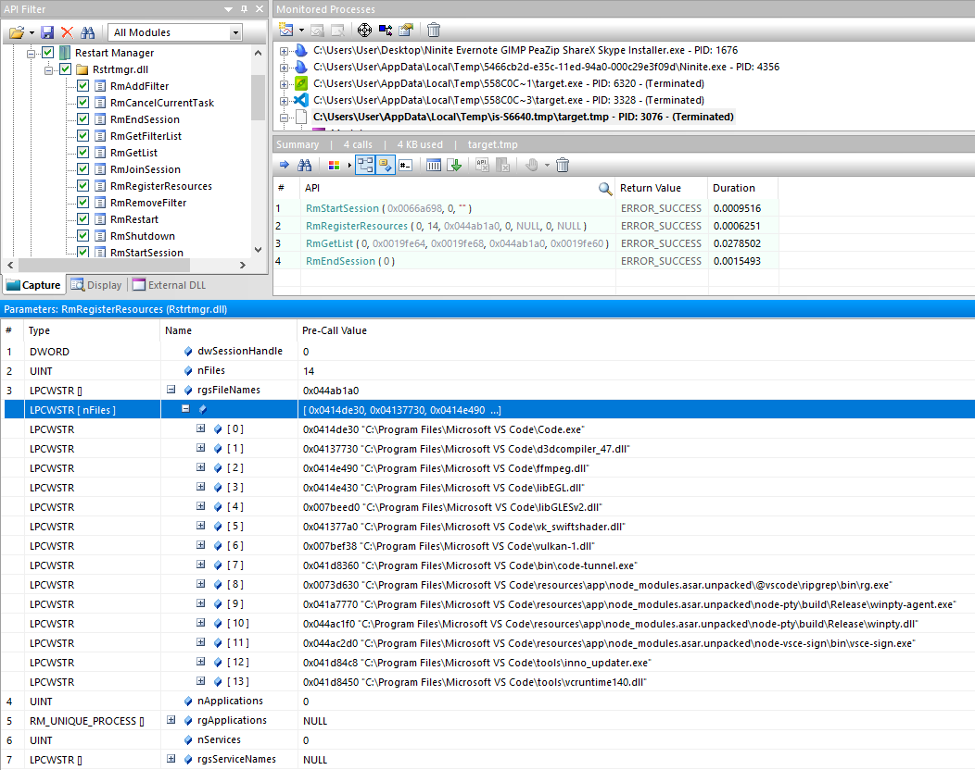Image resolution: width=977 pixels, height=770 pixels.
Task: Click the magnifier icon in API column header
Action: pos(605,188)
